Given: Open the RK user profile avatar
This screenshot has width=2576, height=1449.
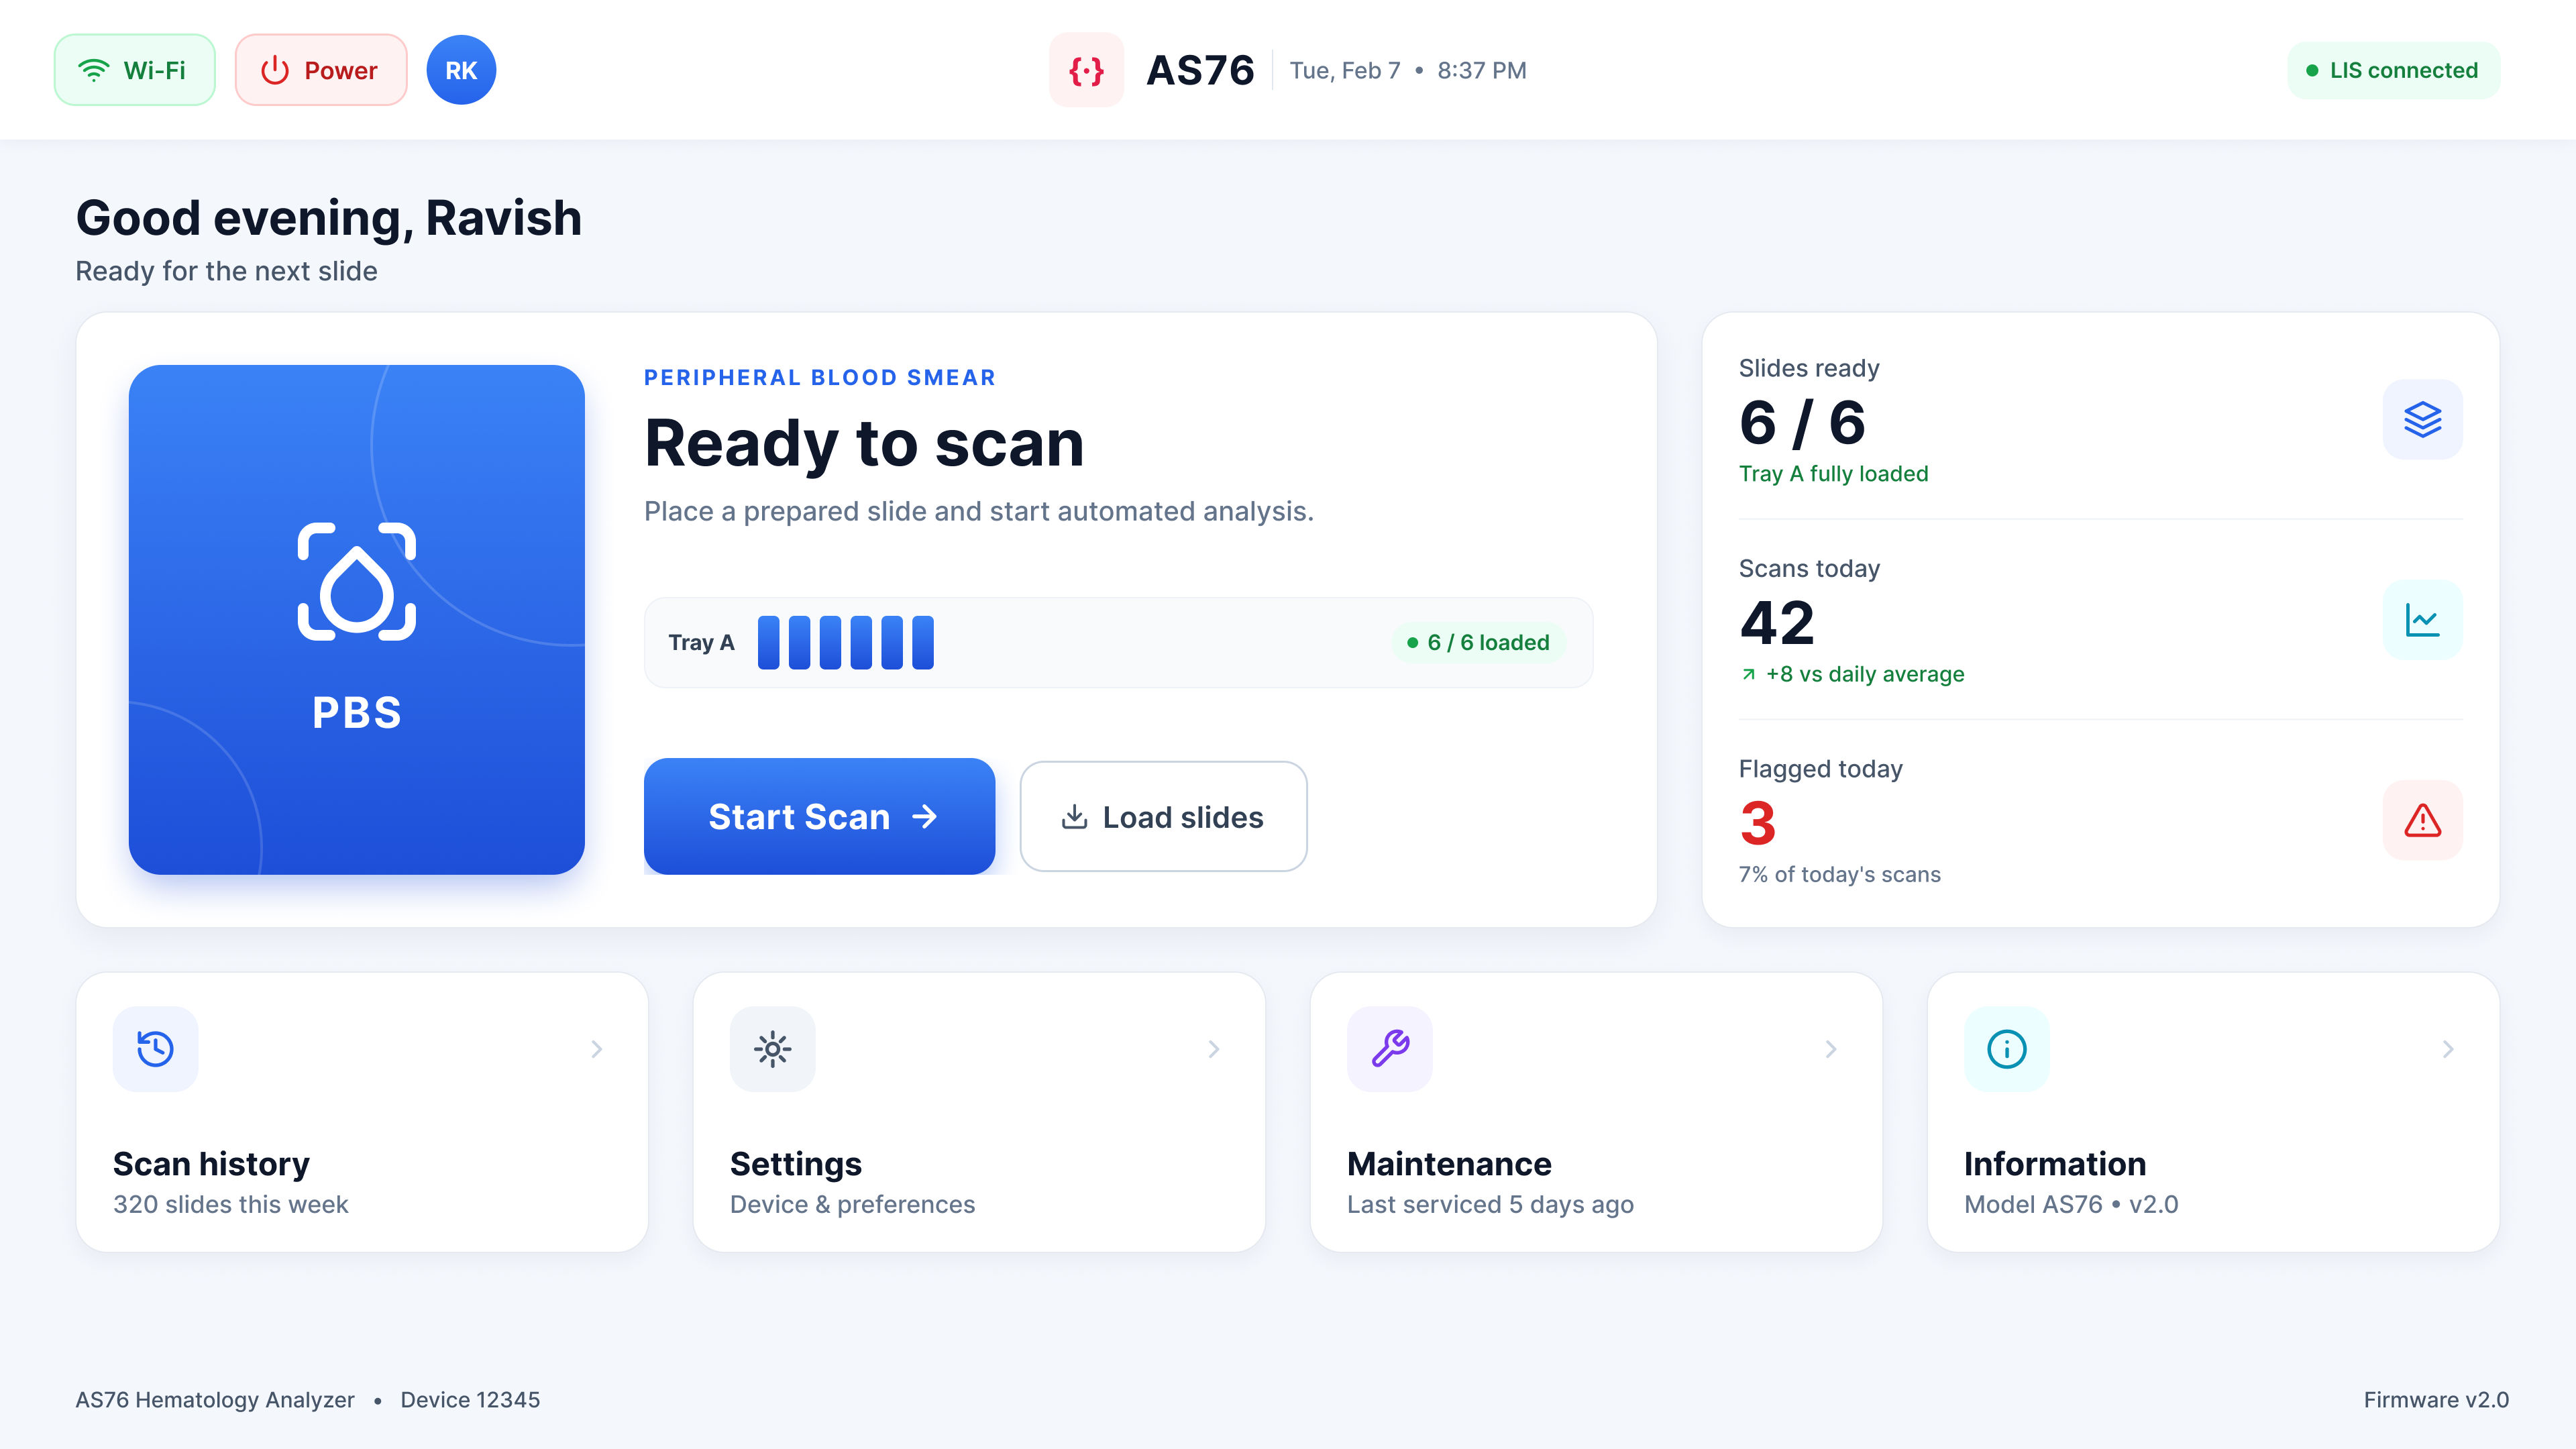Looking at the screenshot, I should 461,70.
